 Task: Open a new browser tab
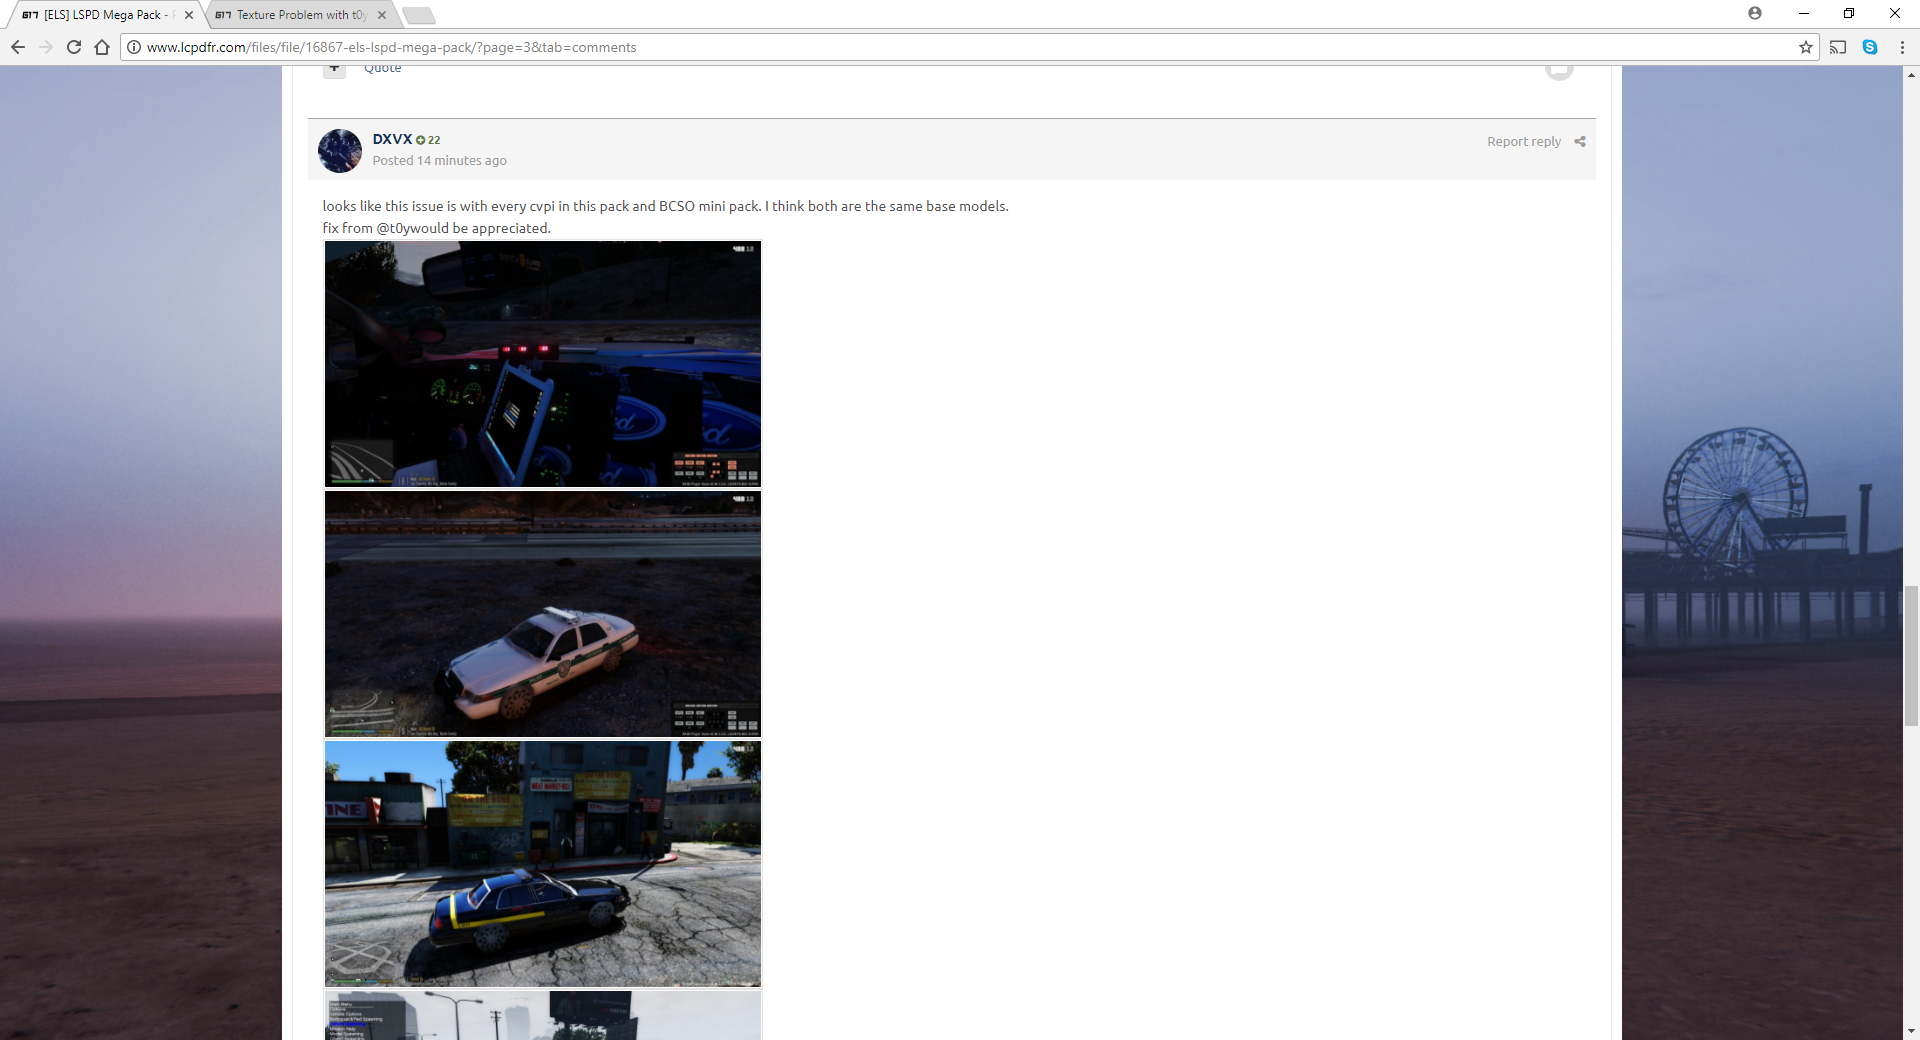coord(419,15)
